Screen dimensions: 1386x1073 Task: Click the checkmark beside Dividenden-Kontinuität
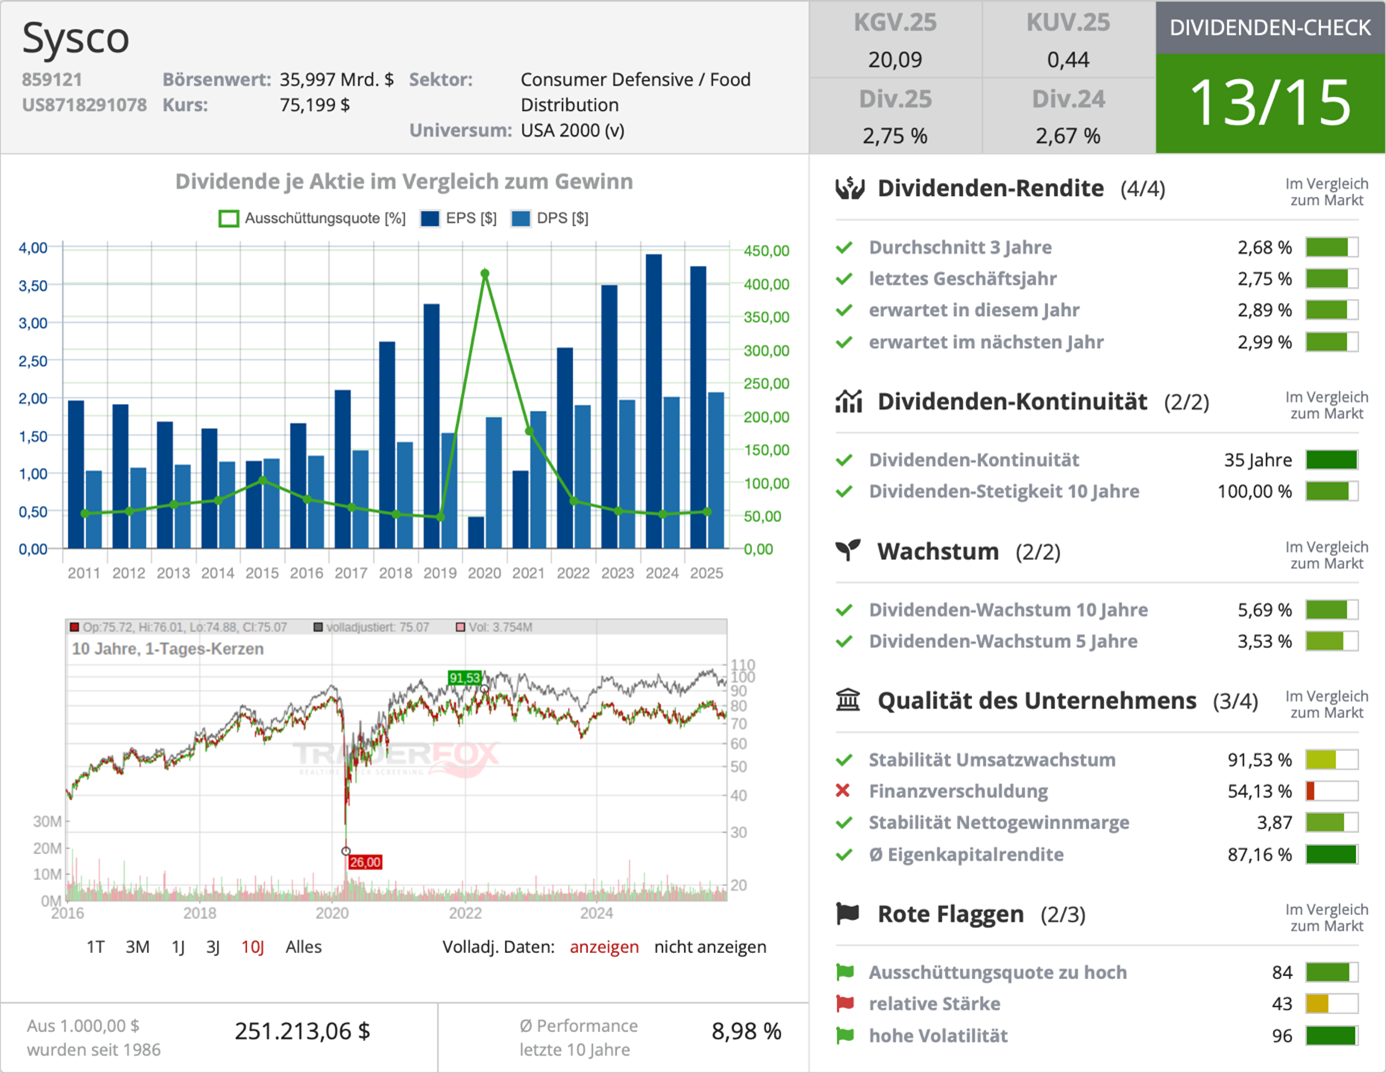pyautogui.click(x=845, y=460)
